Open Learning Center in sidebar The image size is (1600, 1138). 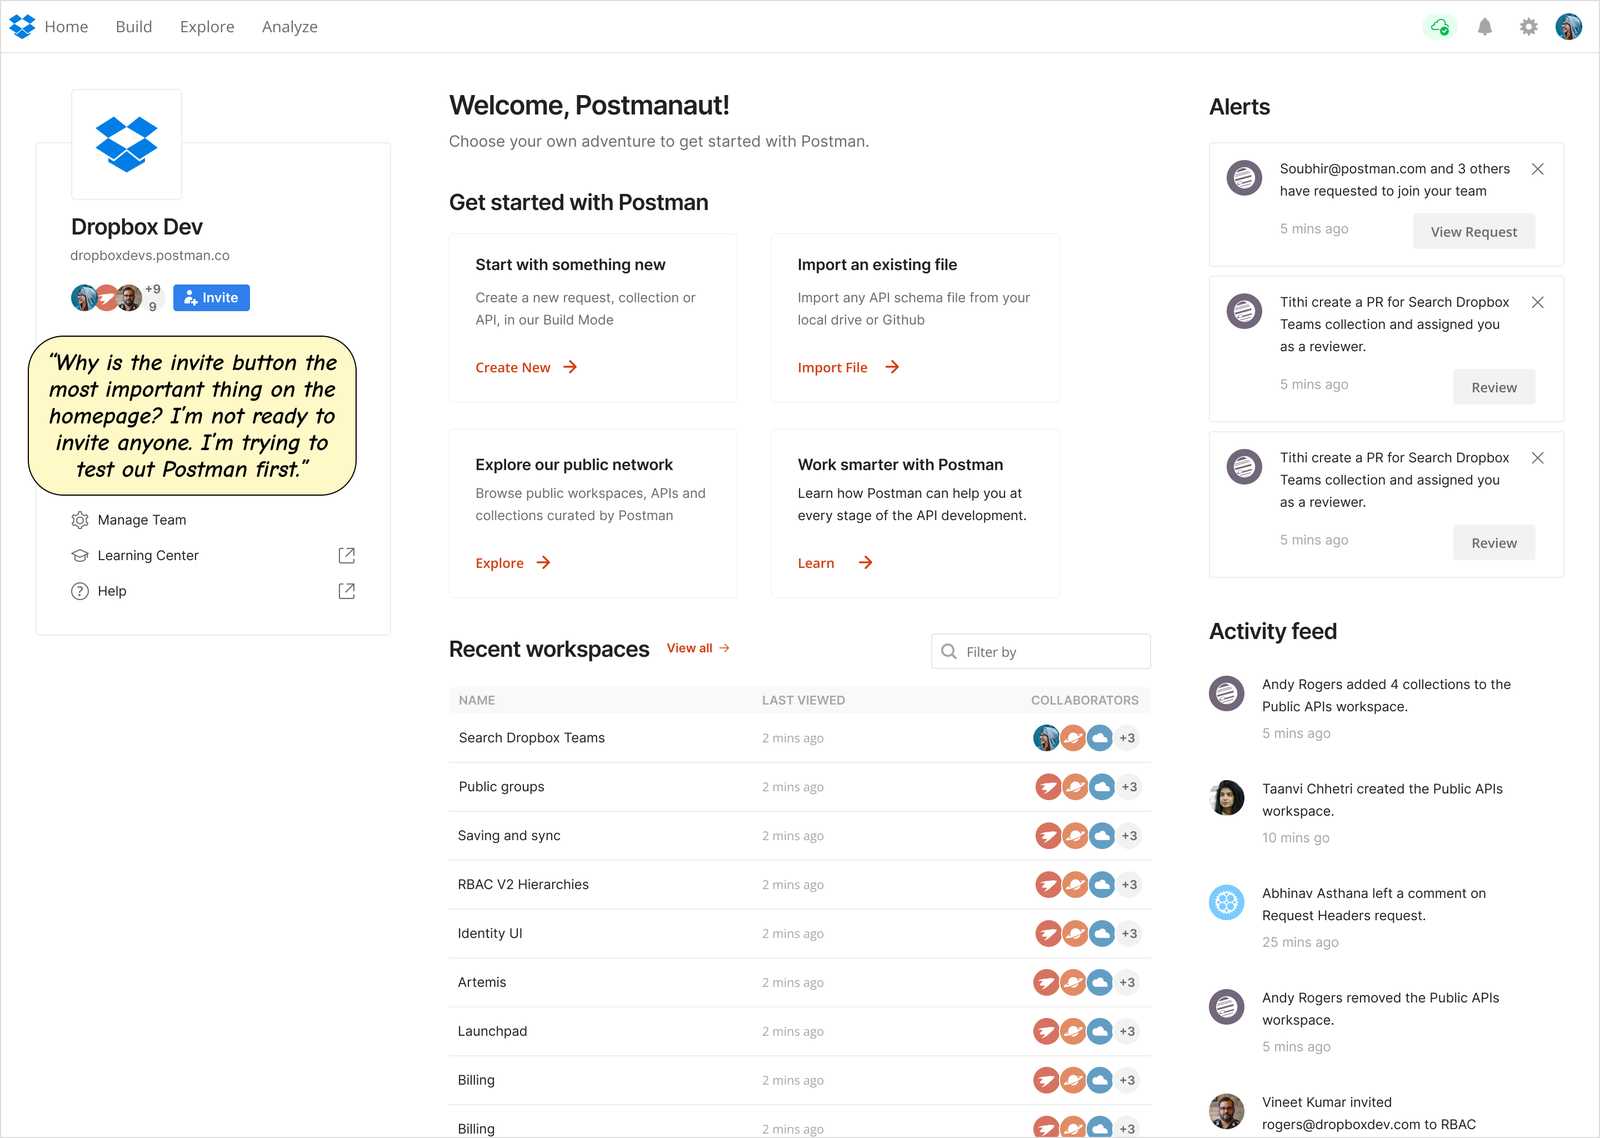coord(148,556)
